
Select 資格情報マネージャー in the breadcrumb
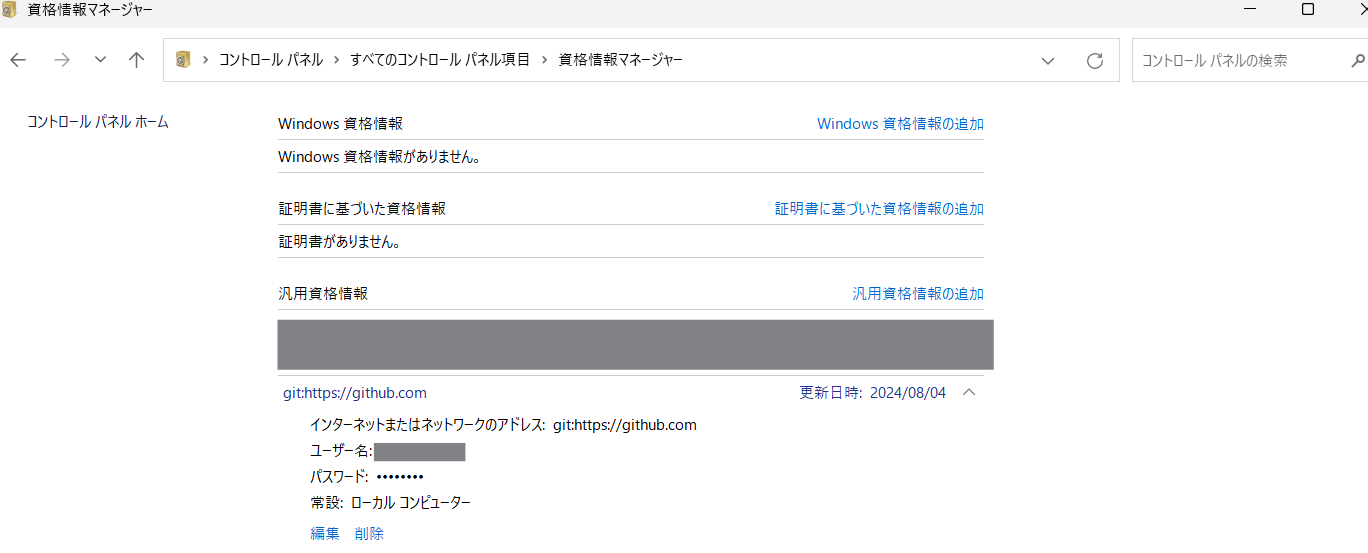(x=620, y=60)
